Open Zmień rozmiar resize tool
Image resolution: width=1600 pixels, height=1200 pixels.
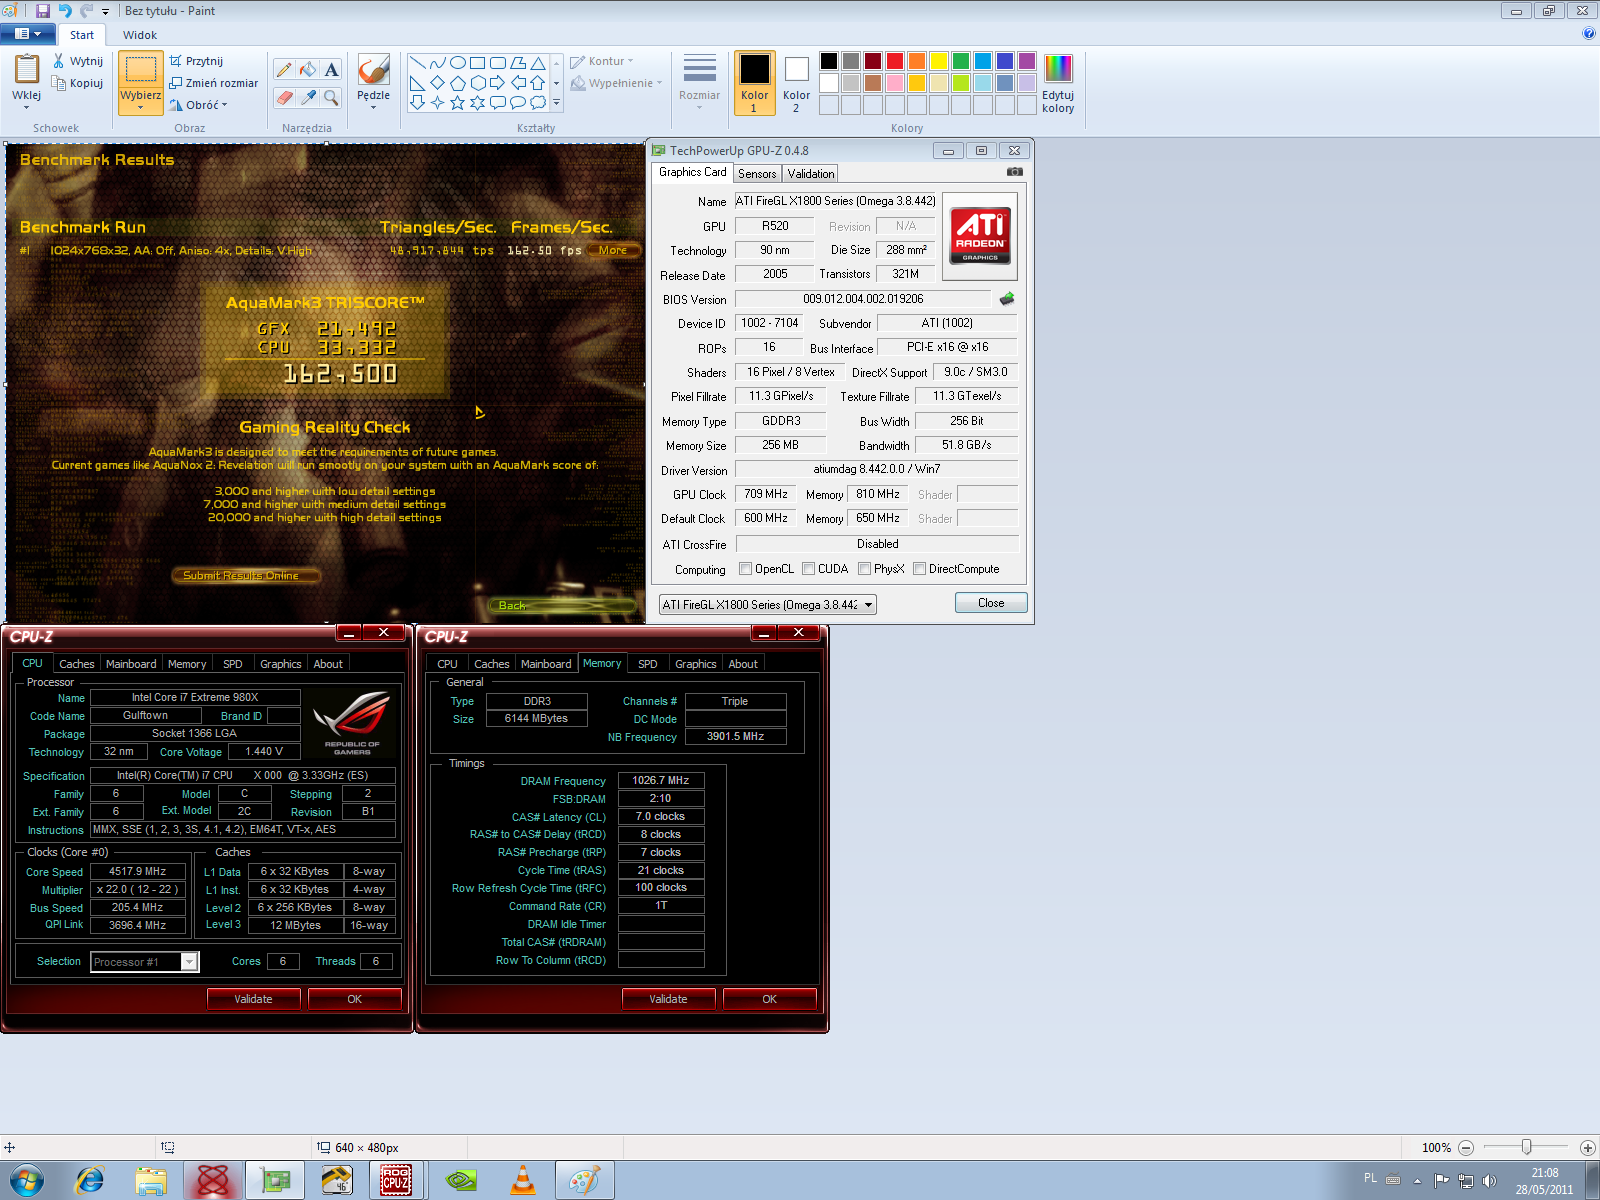pyautogui.click(x=214, y=83)
